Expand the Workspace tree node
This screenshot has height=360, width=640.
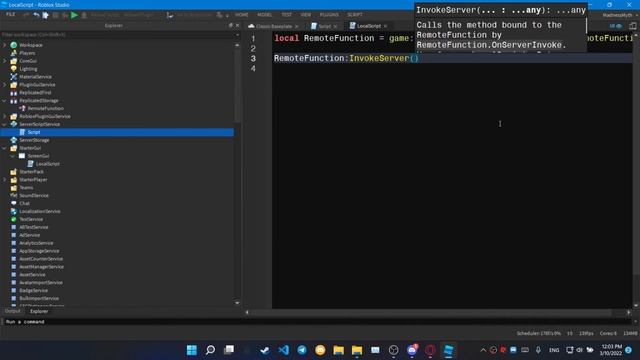tap(5, 45)
